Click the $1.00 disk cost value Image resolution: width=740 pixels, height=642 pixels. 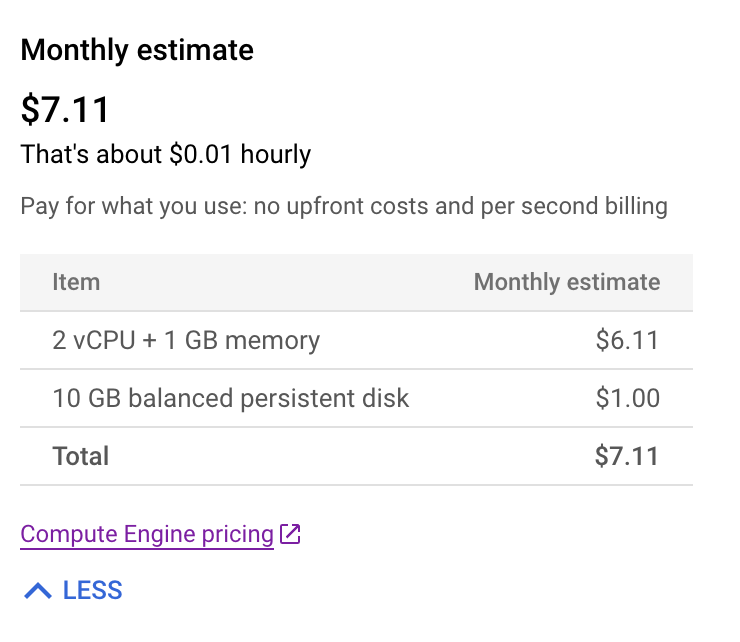[627, 398]
